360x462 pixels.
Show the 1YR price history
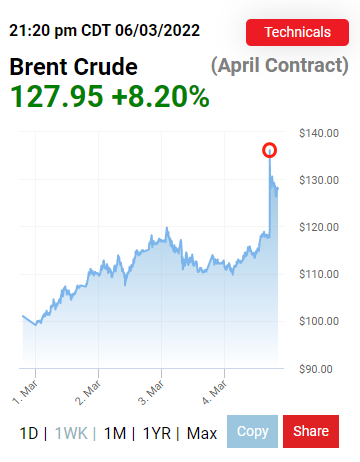157,433
